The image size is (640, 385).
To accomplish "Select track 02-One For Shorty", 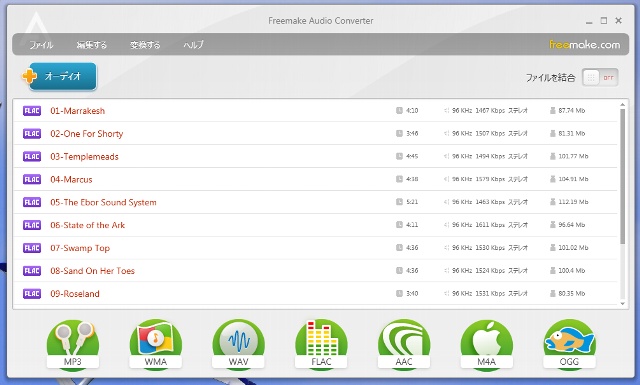I will (x=315, y=133).
